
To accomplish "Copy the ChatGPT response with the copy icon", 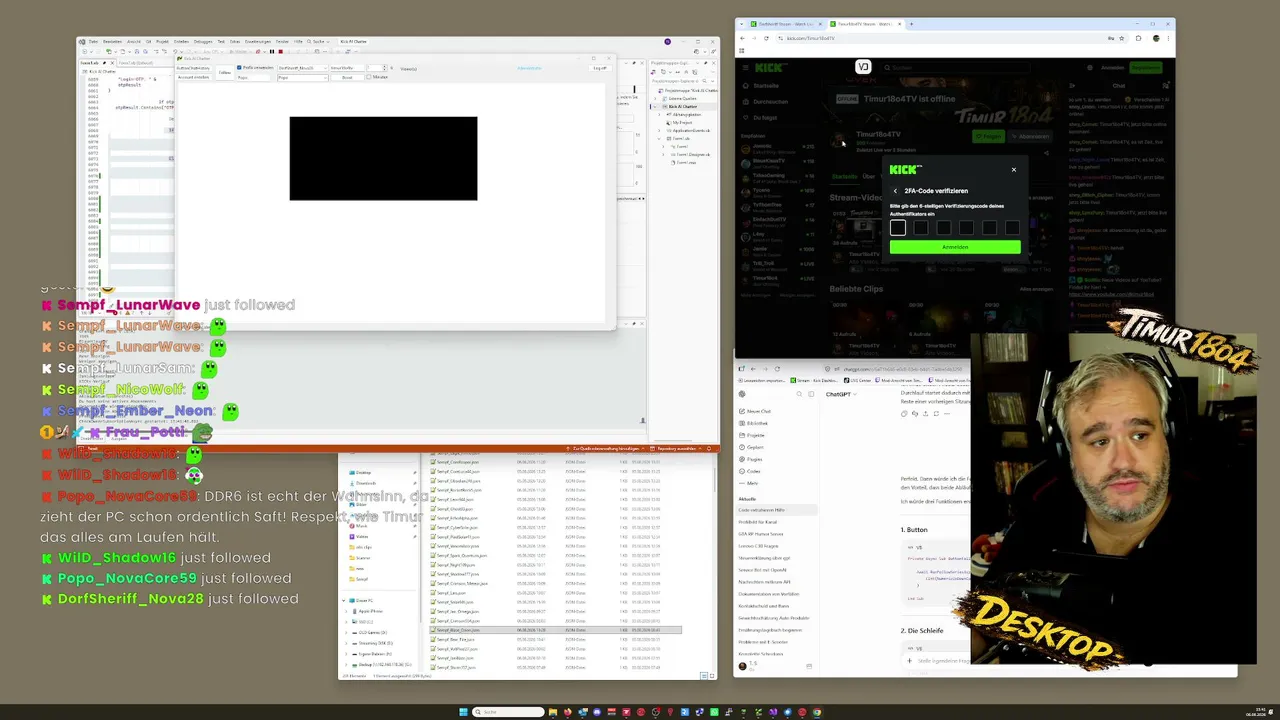I will pos(905,413).
